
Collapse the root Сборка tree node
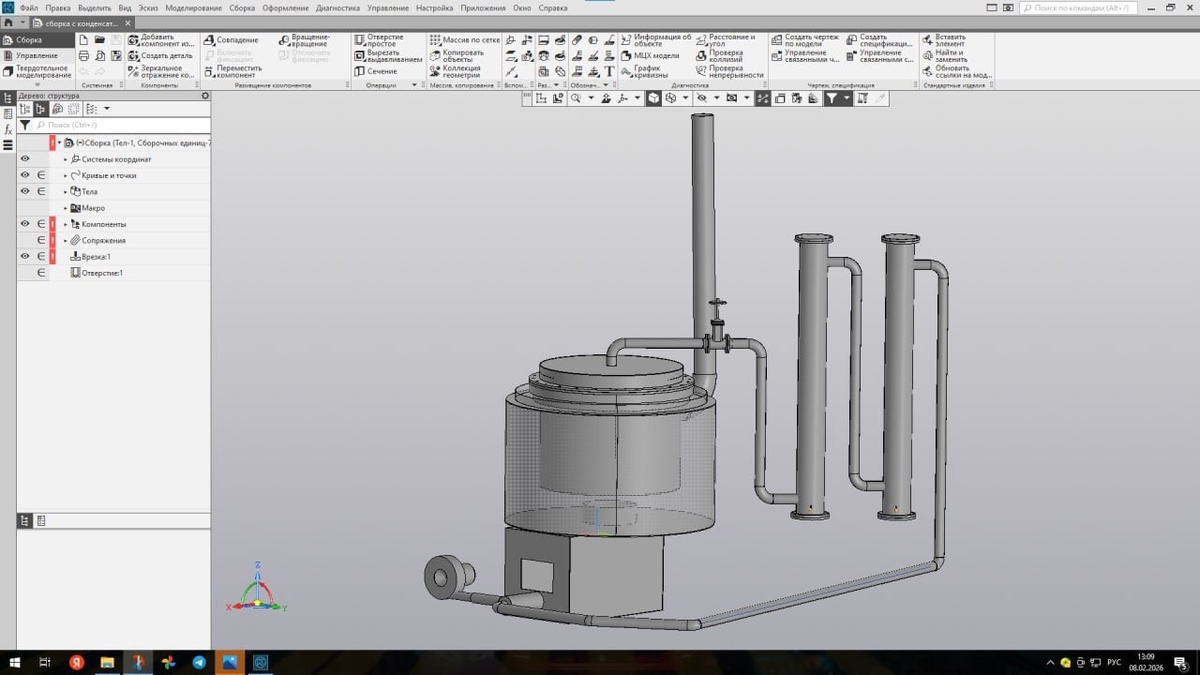pyautogui.click(x=59, y=143)
